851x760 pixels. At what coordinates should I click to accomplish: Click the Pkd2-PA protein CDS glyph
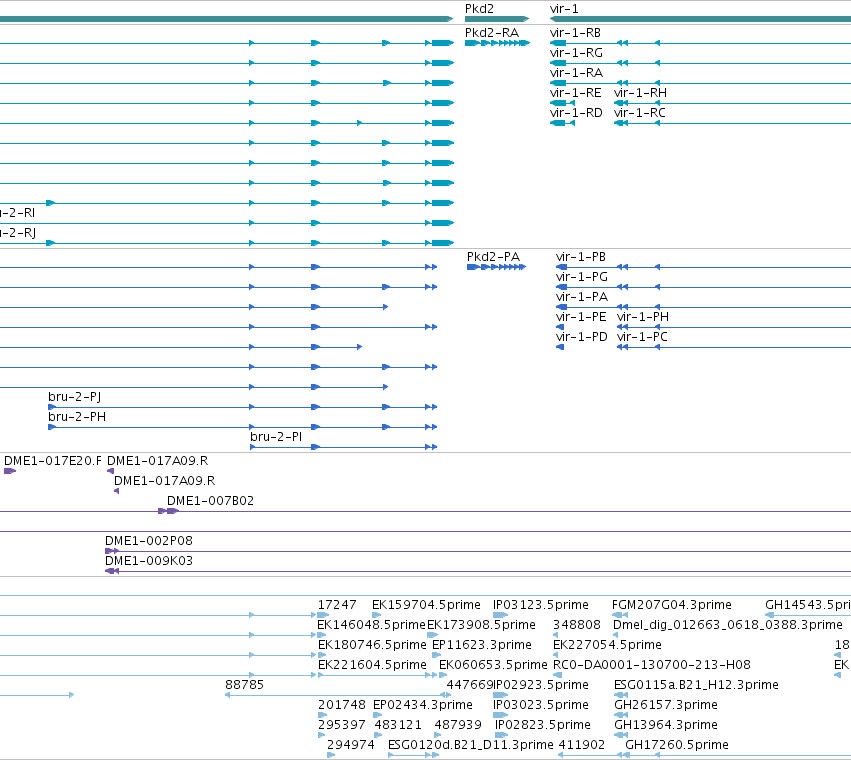[496, 267]
